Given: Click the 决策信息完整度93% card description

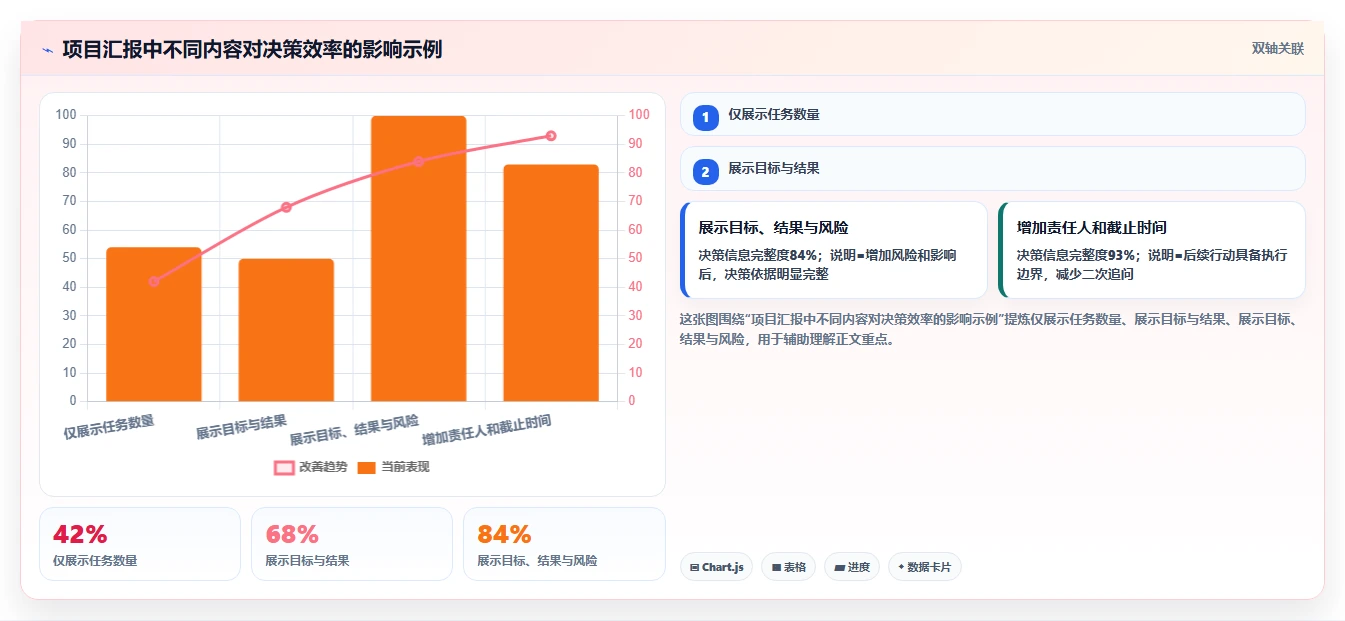Looking at the screenshot, I should click(1152, 264).
